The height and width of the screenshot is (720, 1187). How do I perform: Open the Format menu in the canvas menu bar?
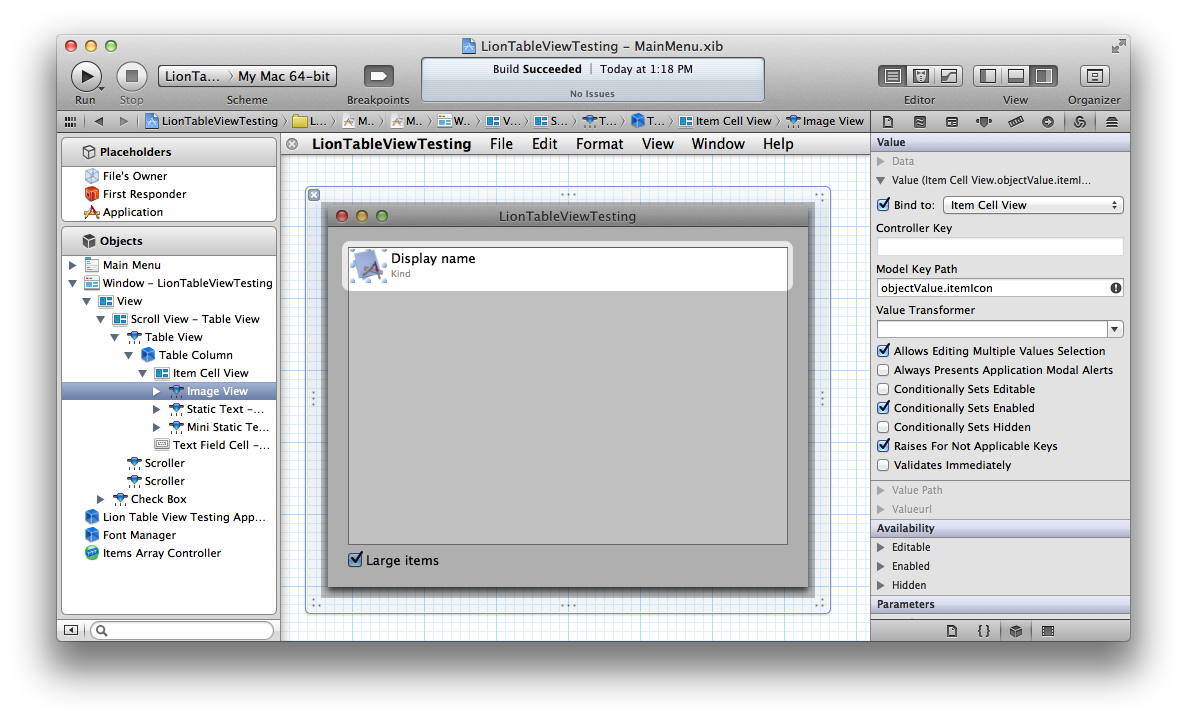click(x=600, y=144)
